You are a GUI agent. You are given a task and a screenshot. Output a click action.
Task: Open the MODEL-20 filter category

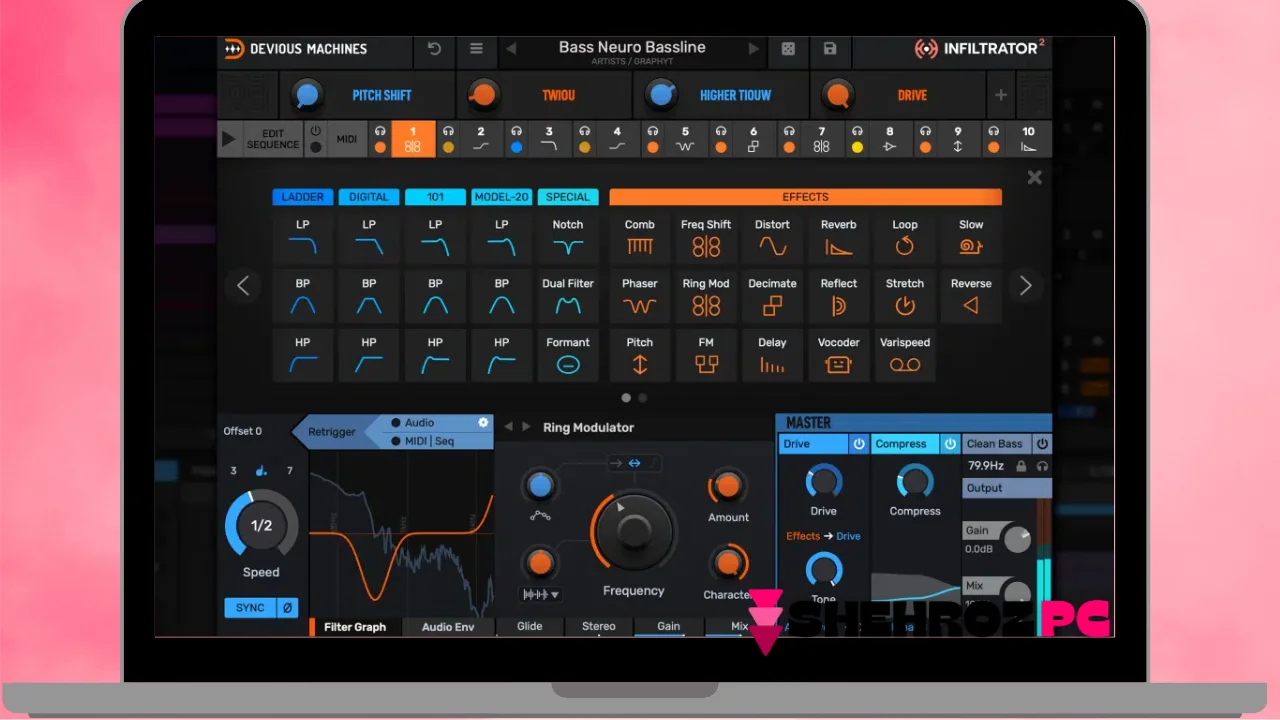pyautogui.click(x=502, y=197)
